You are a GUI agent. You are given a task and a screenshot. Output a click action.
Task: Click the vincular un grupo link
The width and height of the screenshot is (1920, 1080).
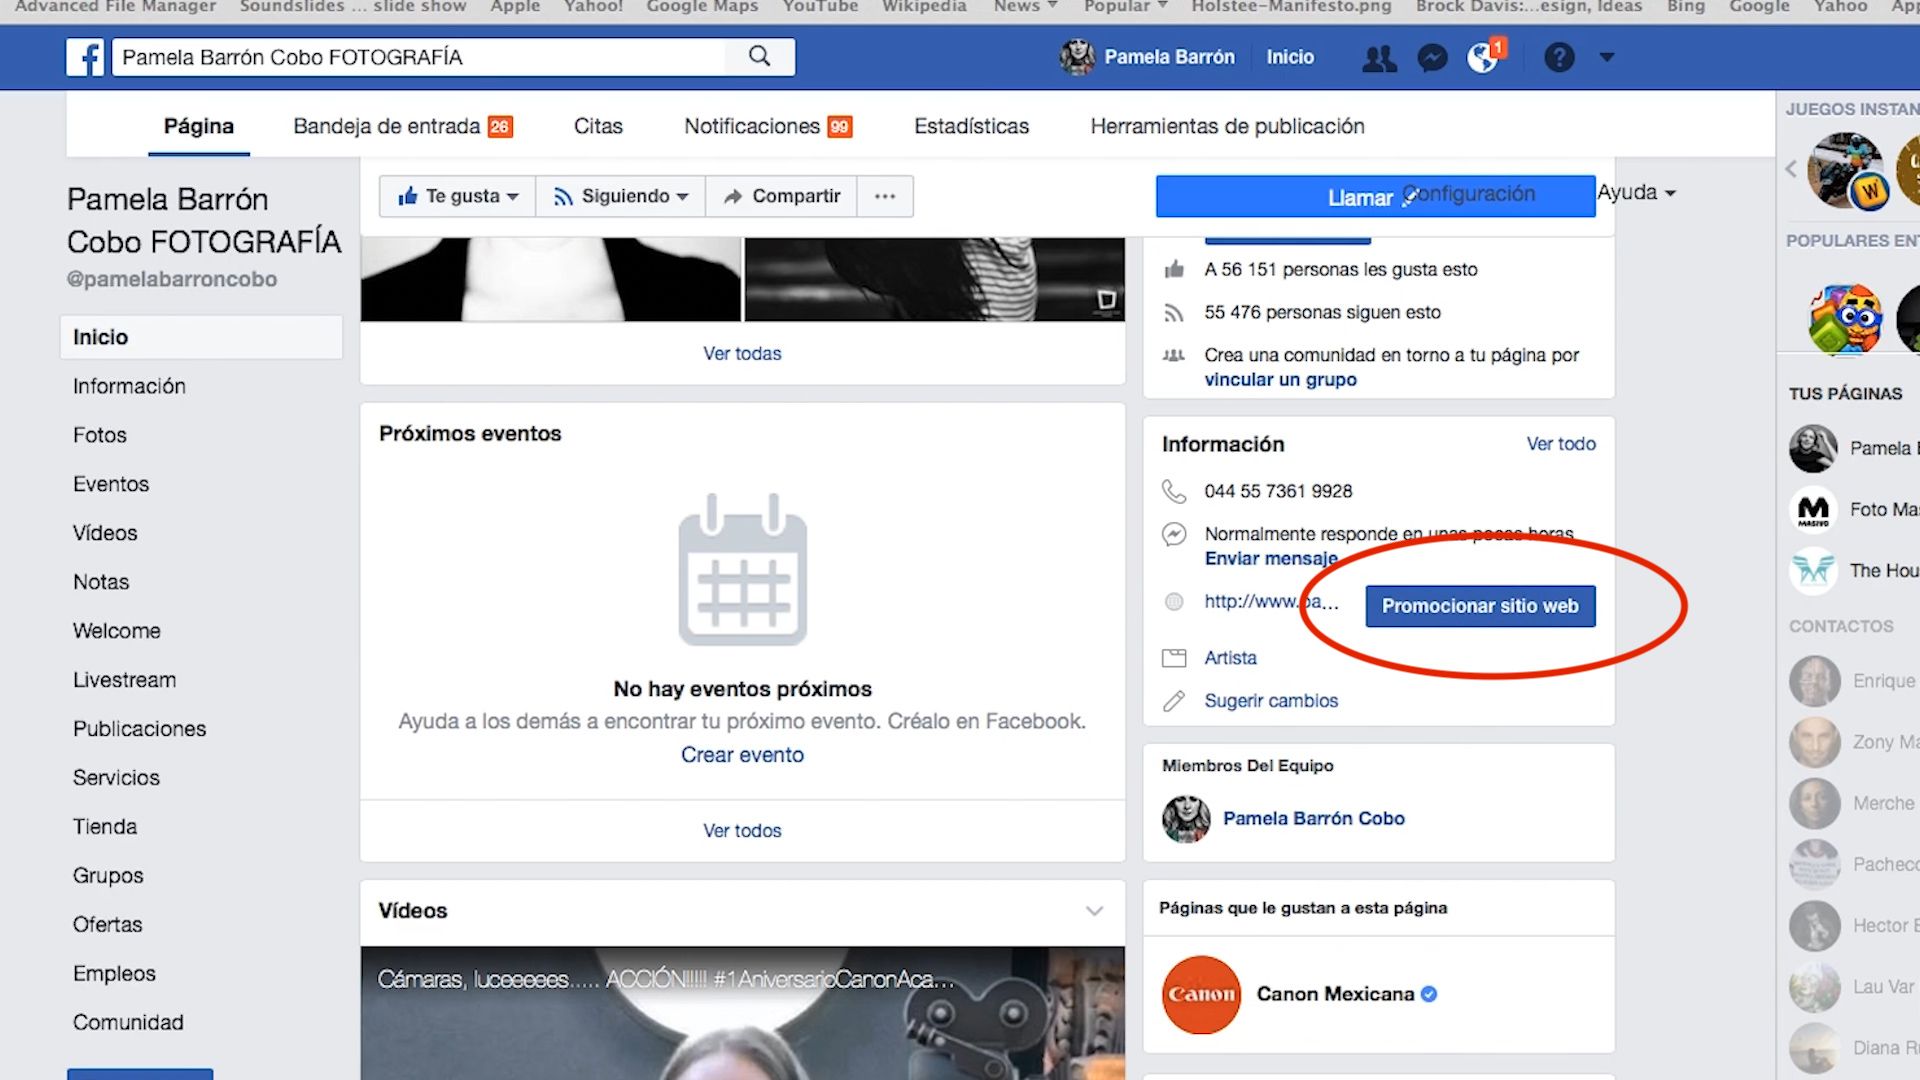tap(1280, 380)
